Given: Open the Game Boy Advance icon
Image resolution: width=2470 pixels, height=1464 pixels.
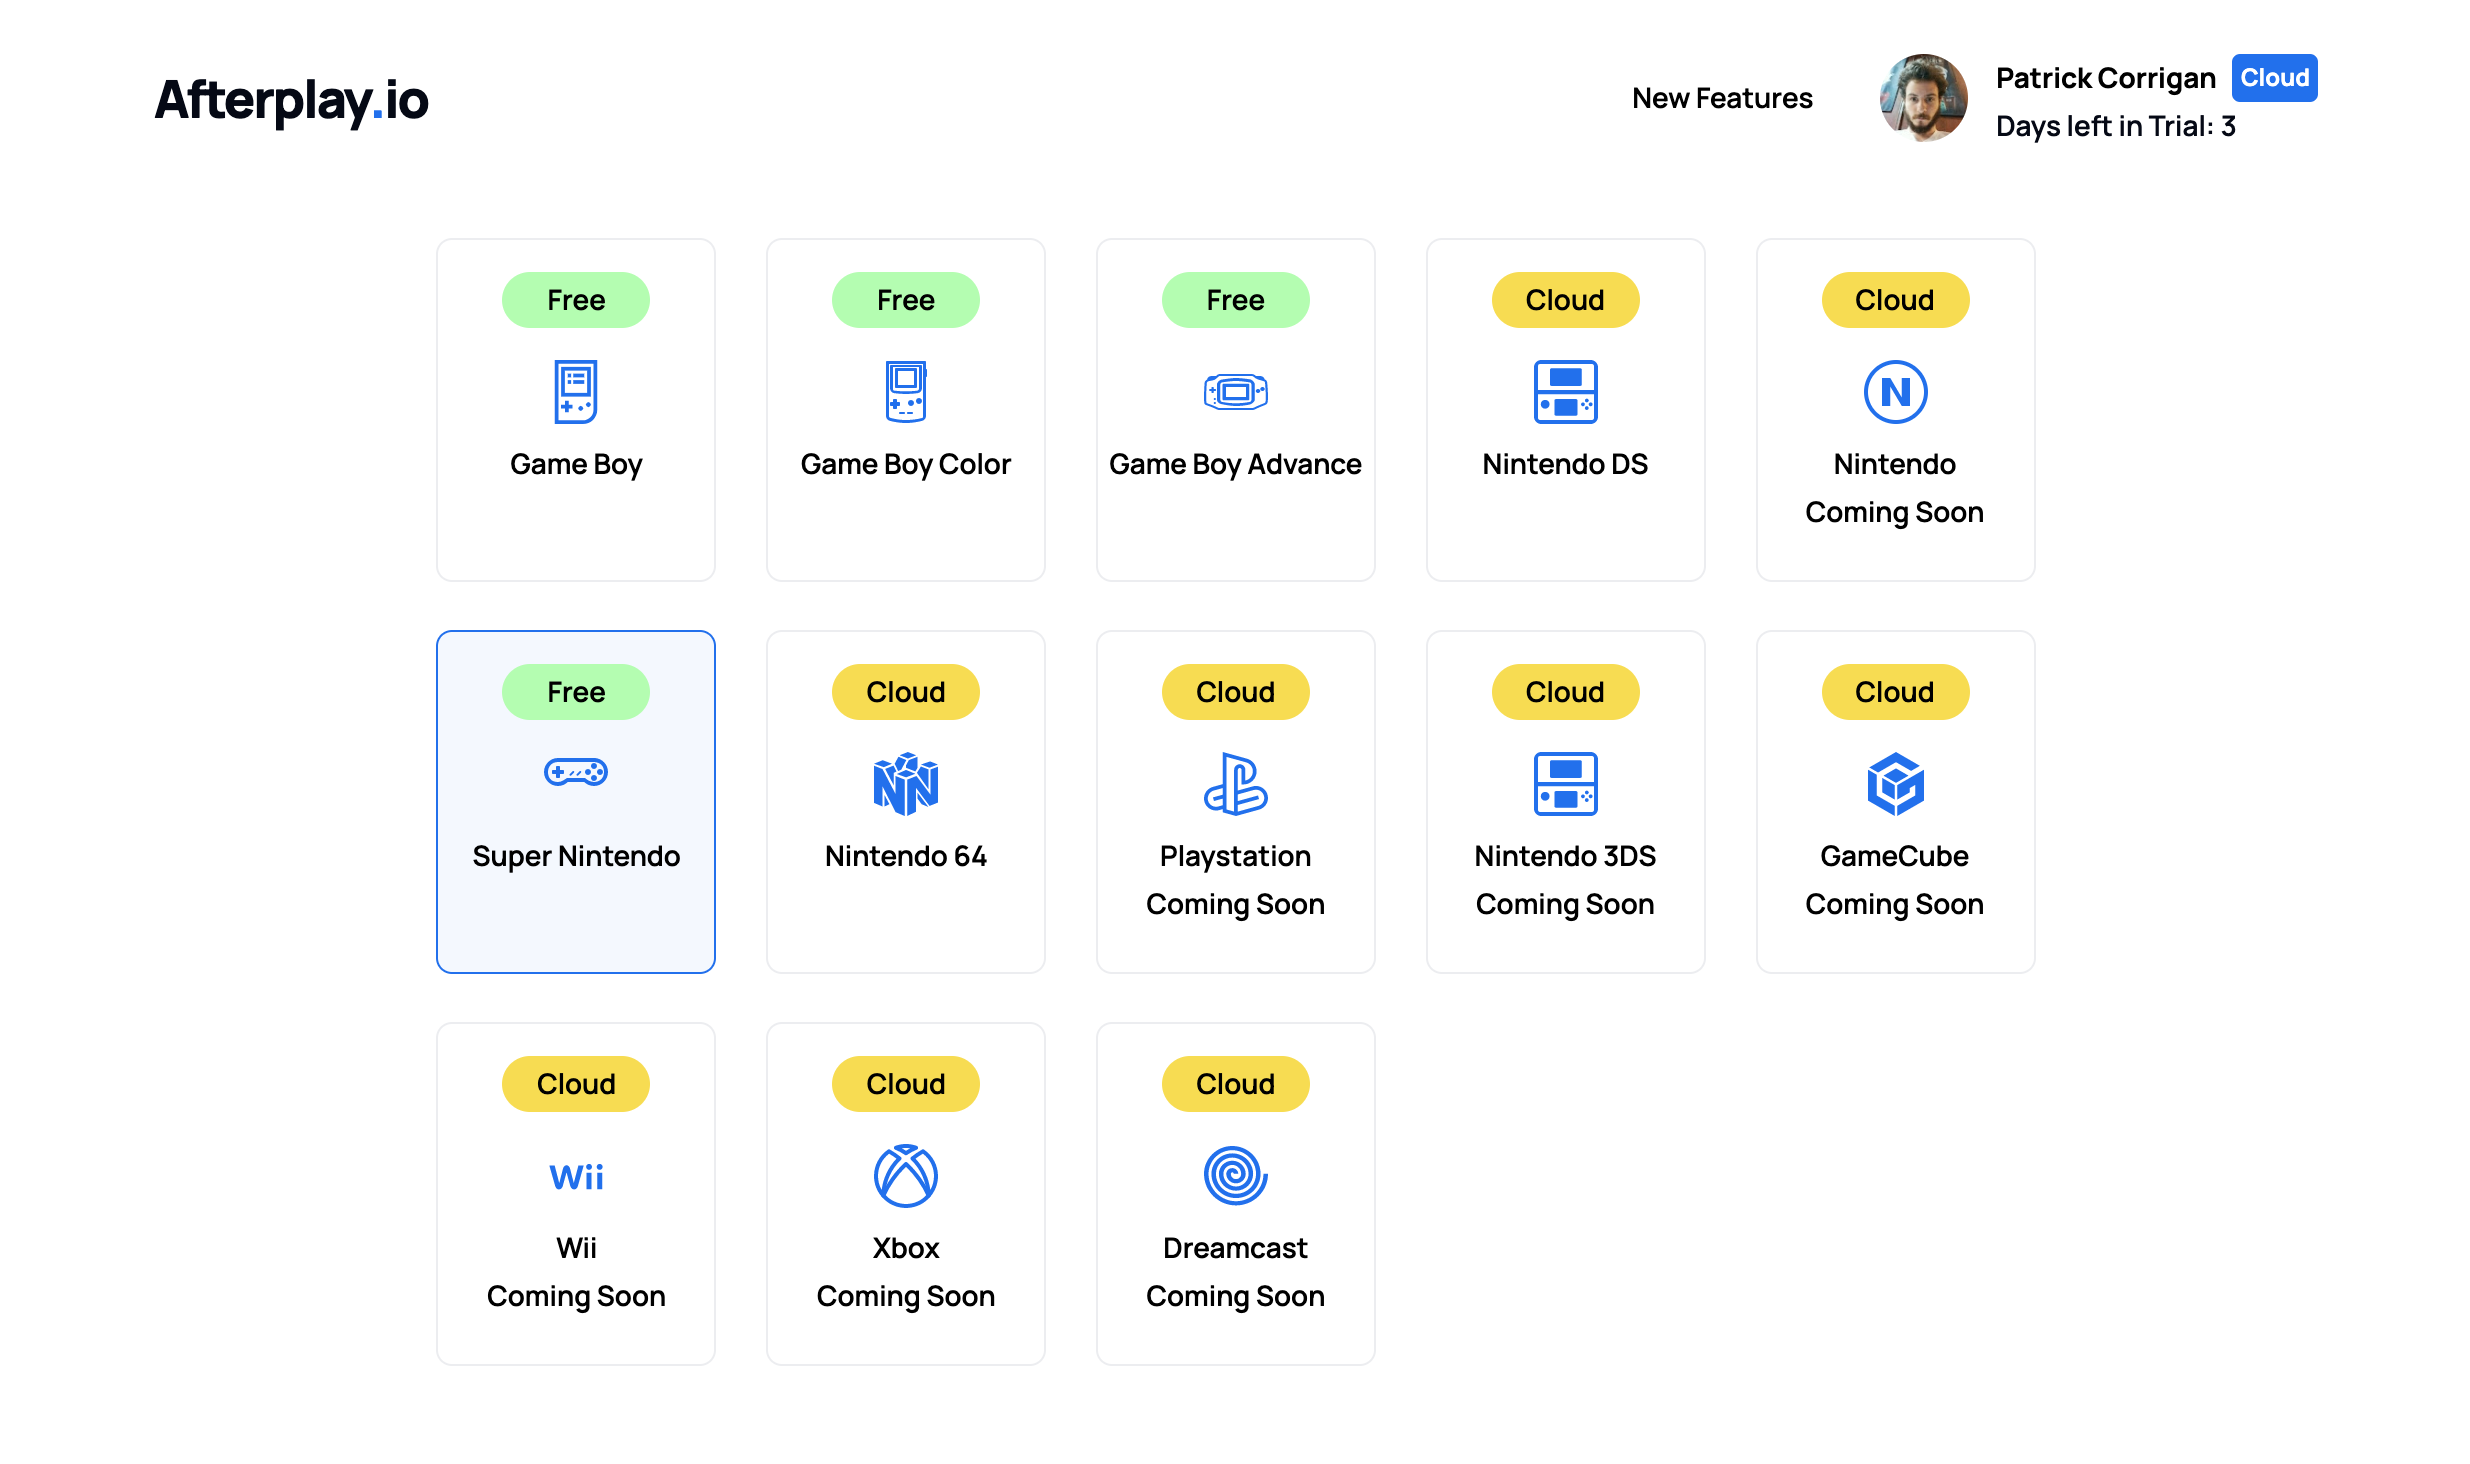Looking at the screenshot, I should [1235, 392].
